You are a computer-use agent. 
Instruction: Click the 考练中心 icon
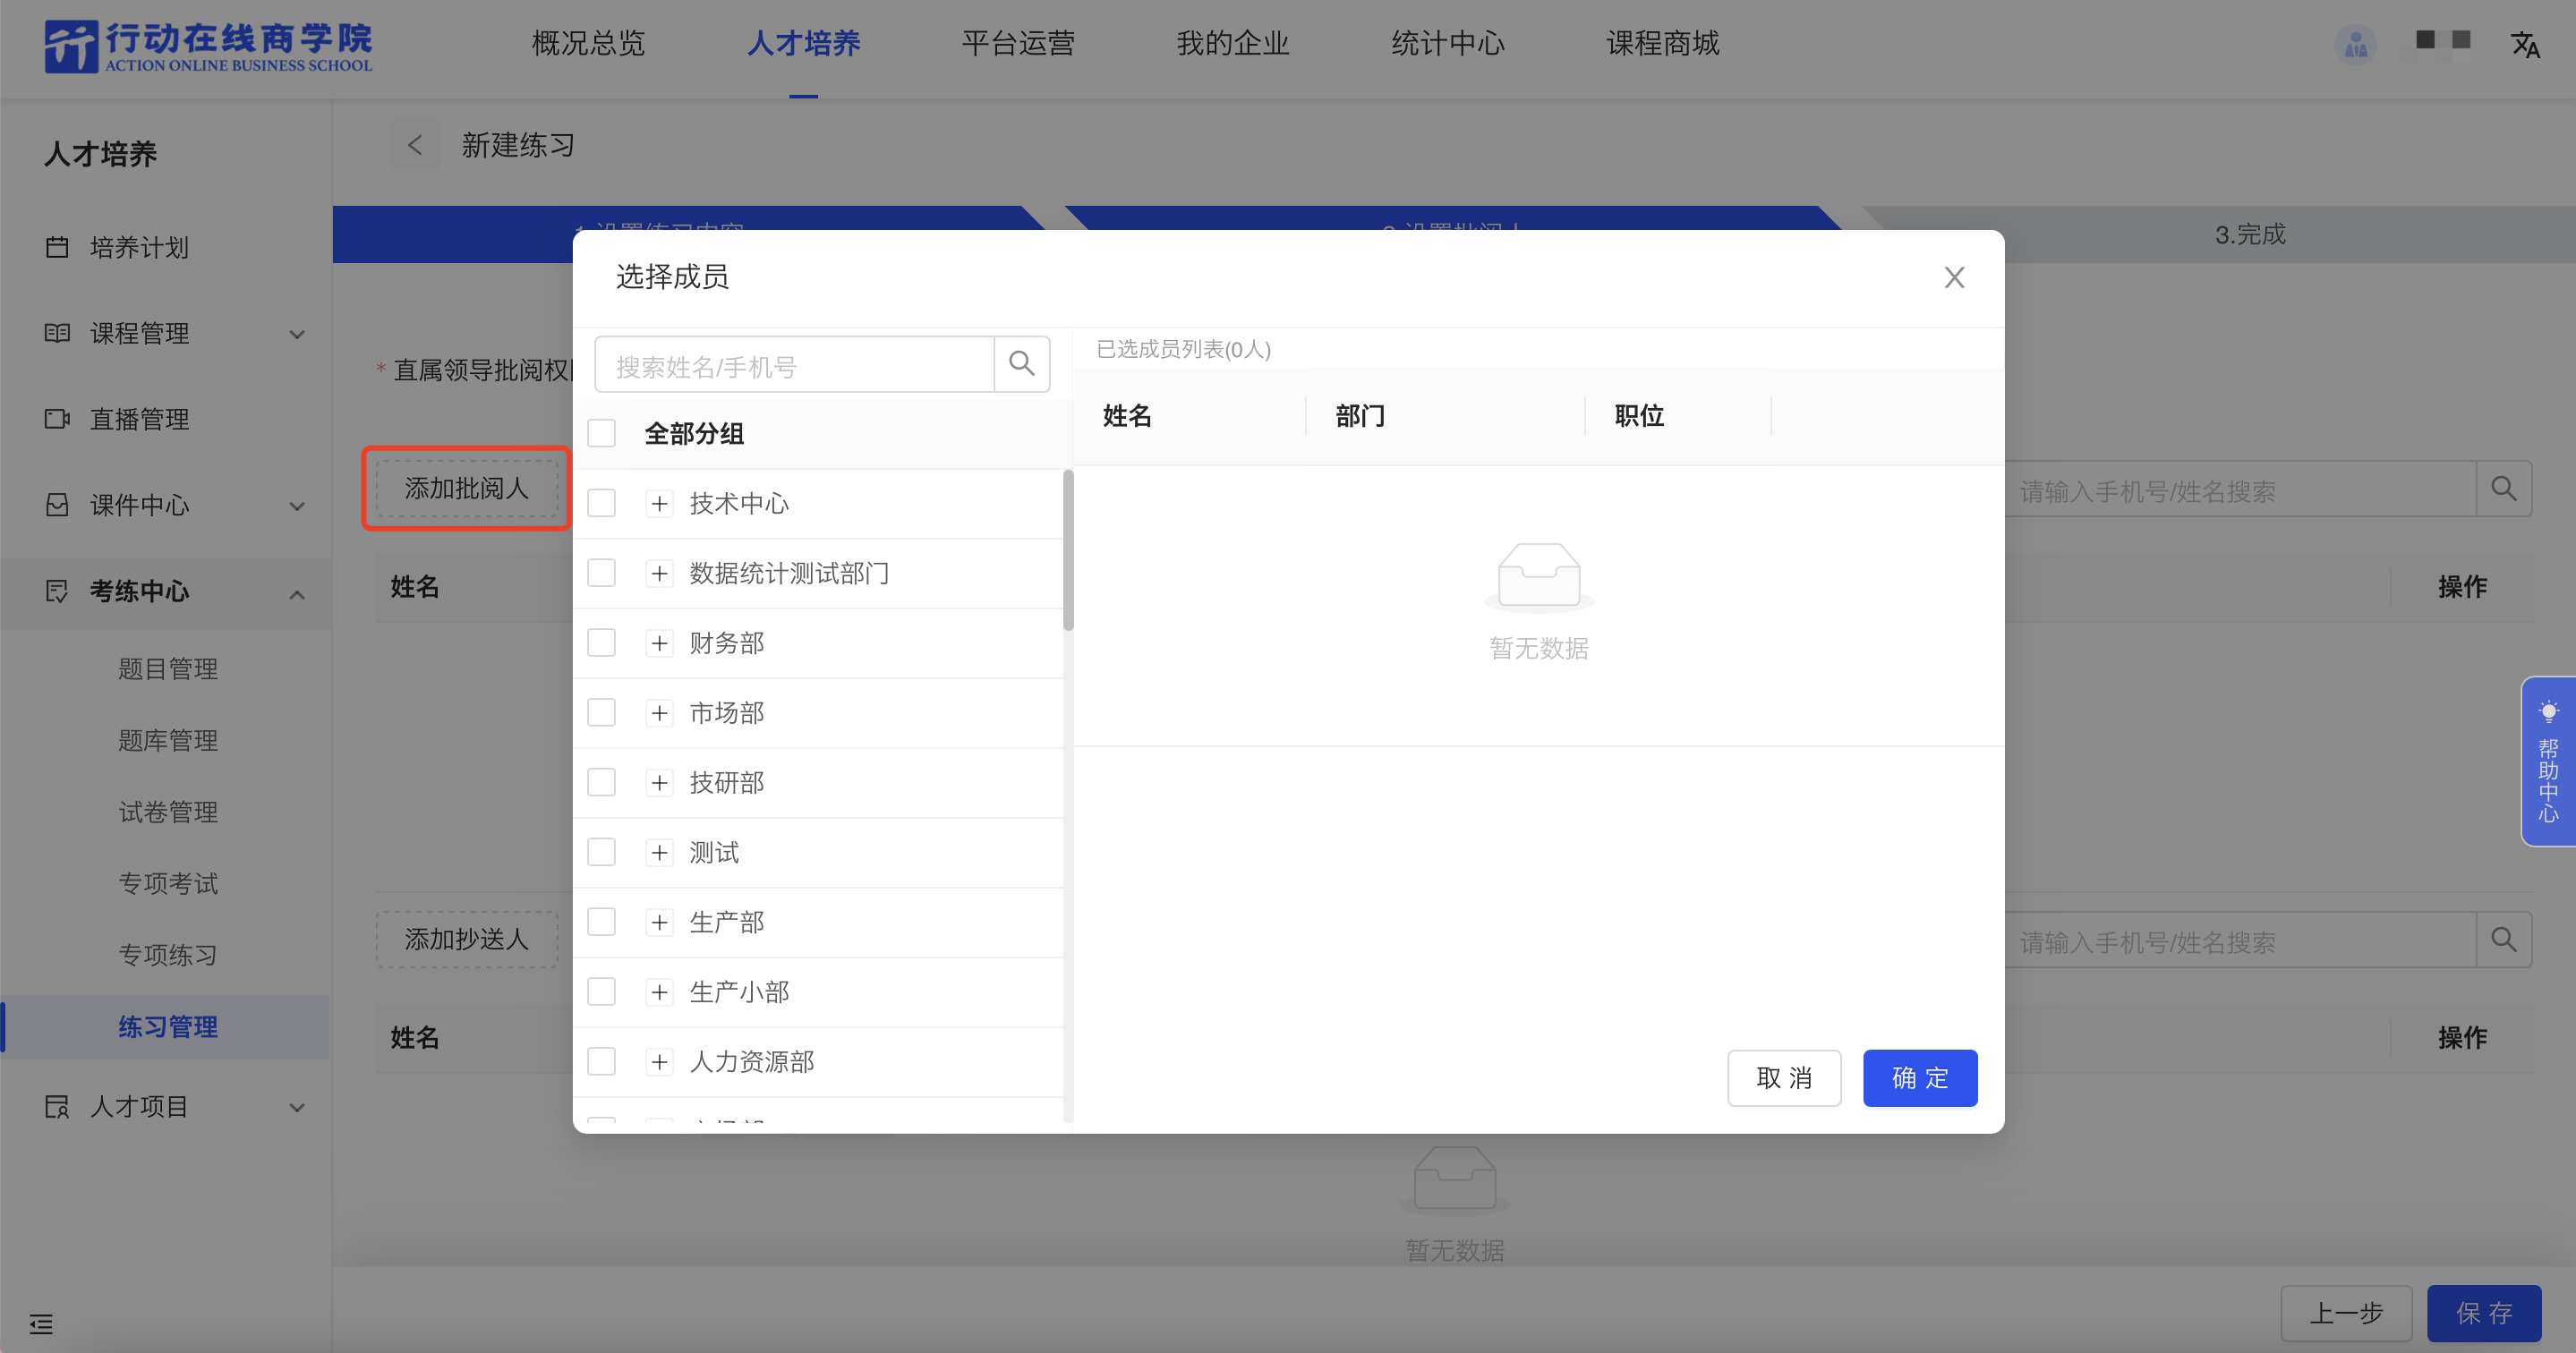(57, 591)
